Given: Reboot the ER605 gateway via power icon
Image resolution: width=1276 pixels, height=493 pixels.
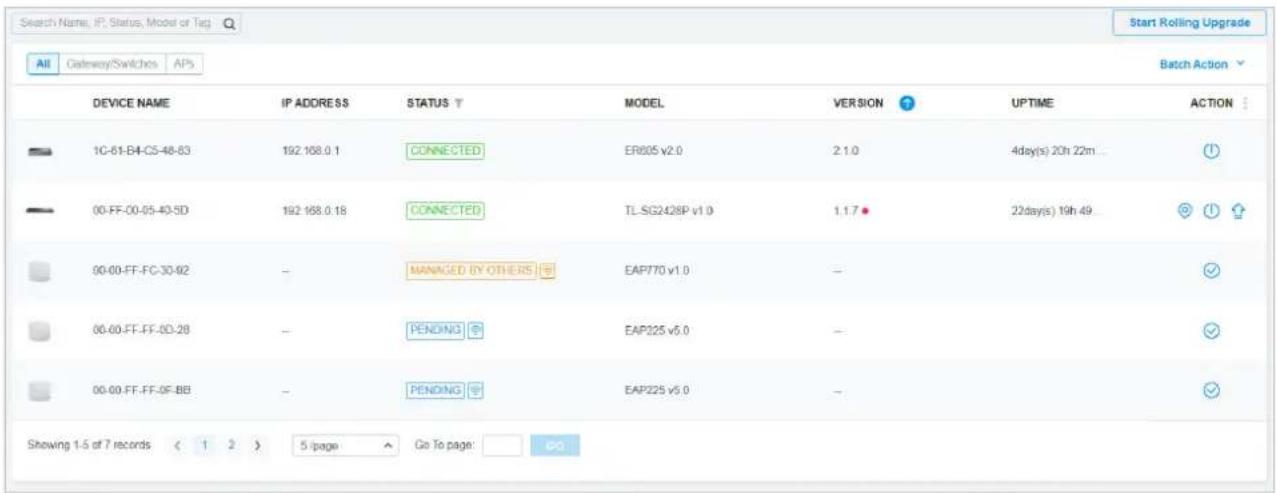Looking at the screenshot, I should pos(1211,151).
